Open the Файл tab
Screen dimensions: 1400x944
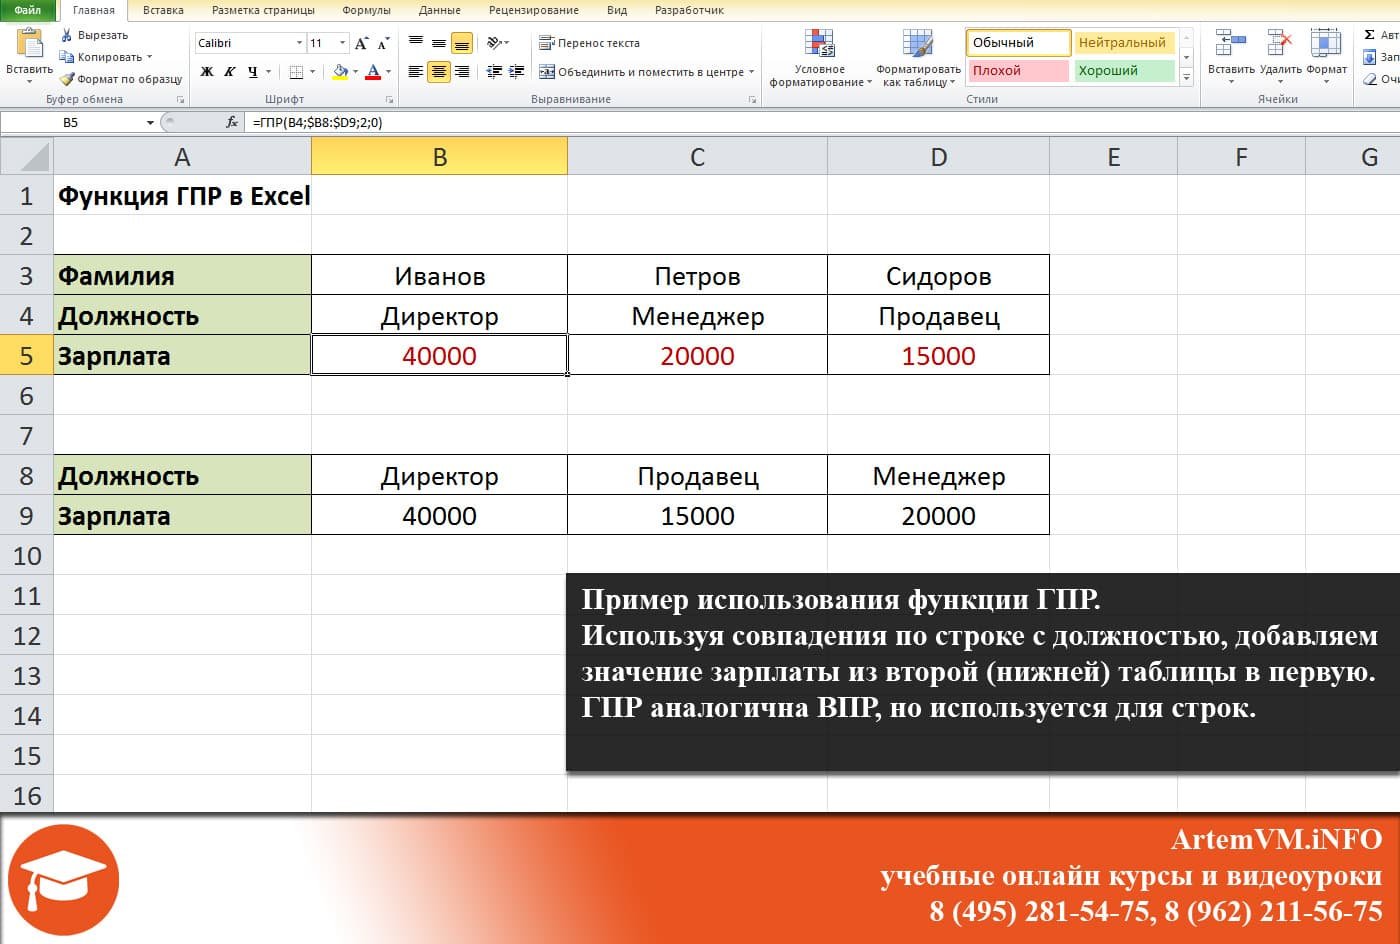(28, 10)
